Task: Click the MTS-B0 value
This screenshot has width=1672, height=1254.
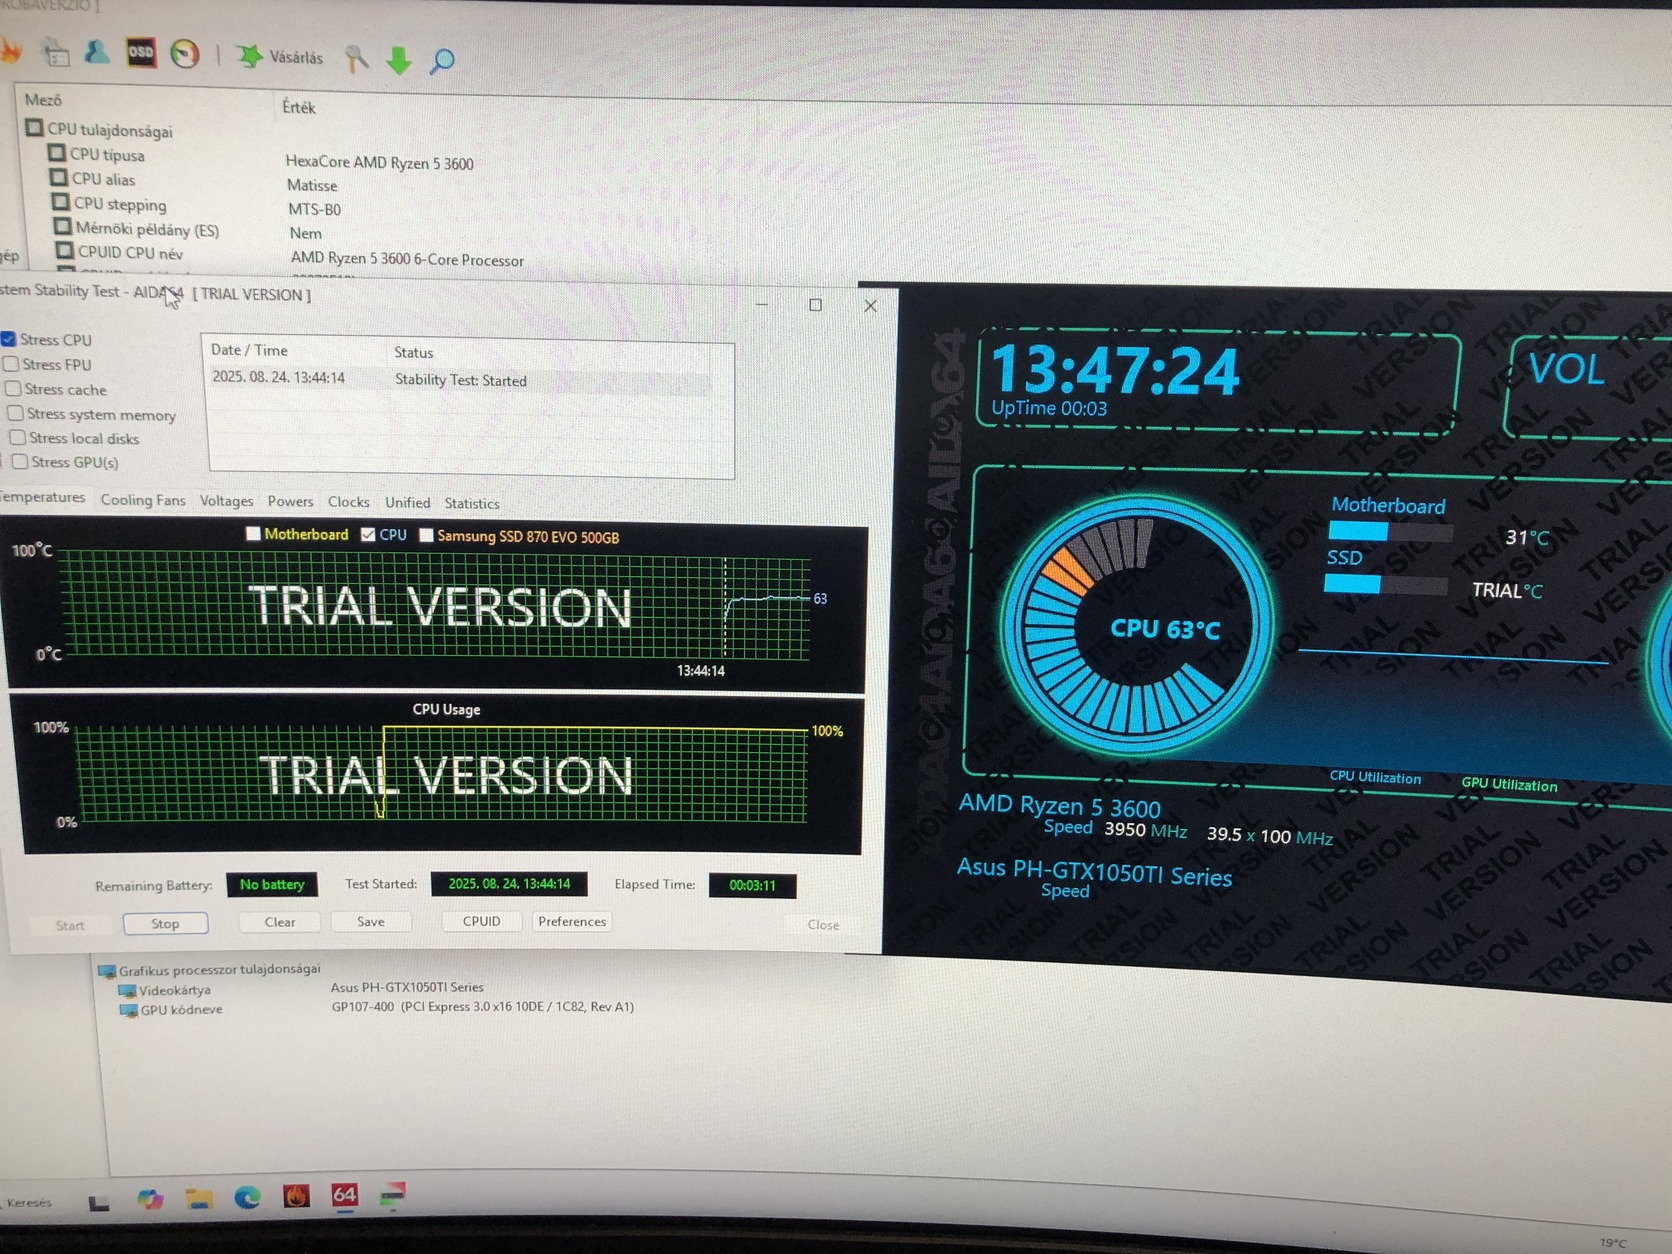Action: tap(314, 209)
